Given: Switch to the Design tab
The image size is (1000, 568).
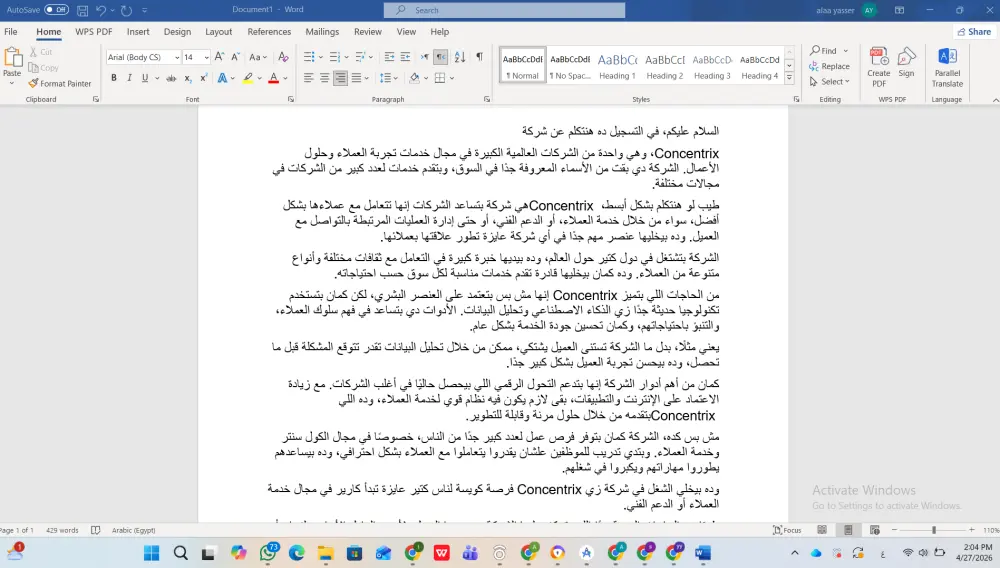Looking at the screenshot, I should pos(177,31).
